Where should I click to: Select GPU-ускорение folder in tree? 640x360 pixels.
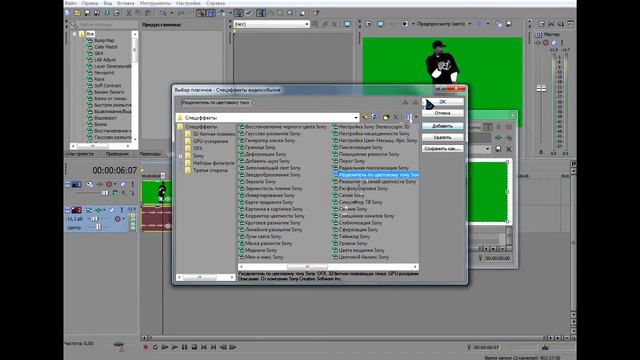tap(210, 141)
